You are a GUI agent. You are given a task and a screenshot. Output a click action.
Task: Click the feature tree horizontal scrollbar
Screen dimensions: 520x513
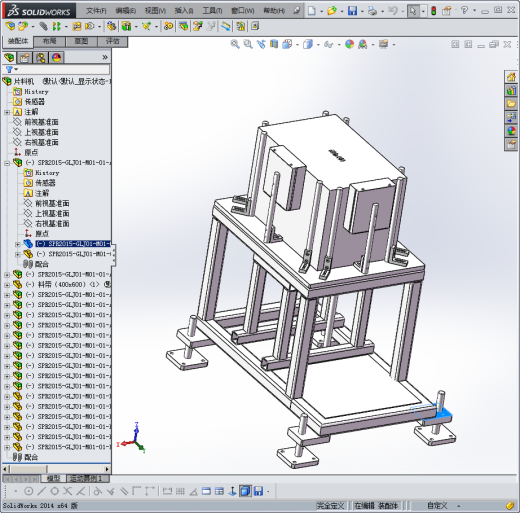pyautogui.click(x=56, y=469)
